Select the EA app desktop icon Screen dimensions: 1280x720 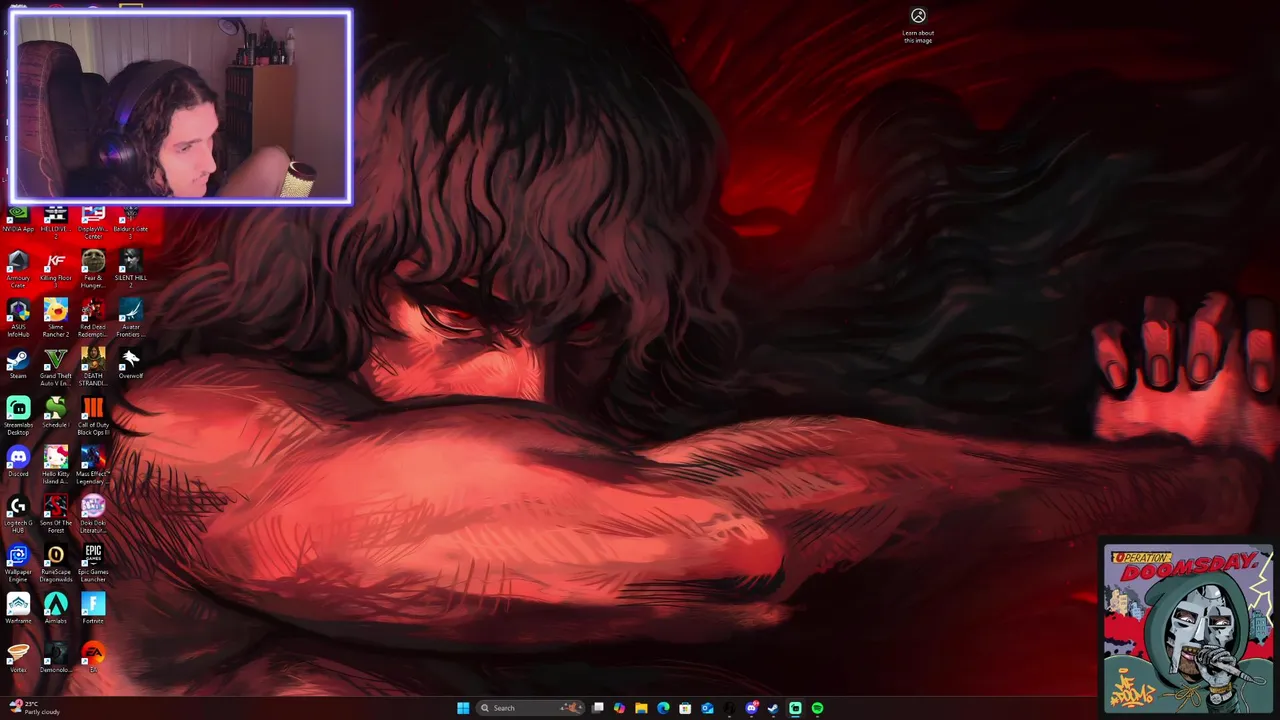click(93, 657)
